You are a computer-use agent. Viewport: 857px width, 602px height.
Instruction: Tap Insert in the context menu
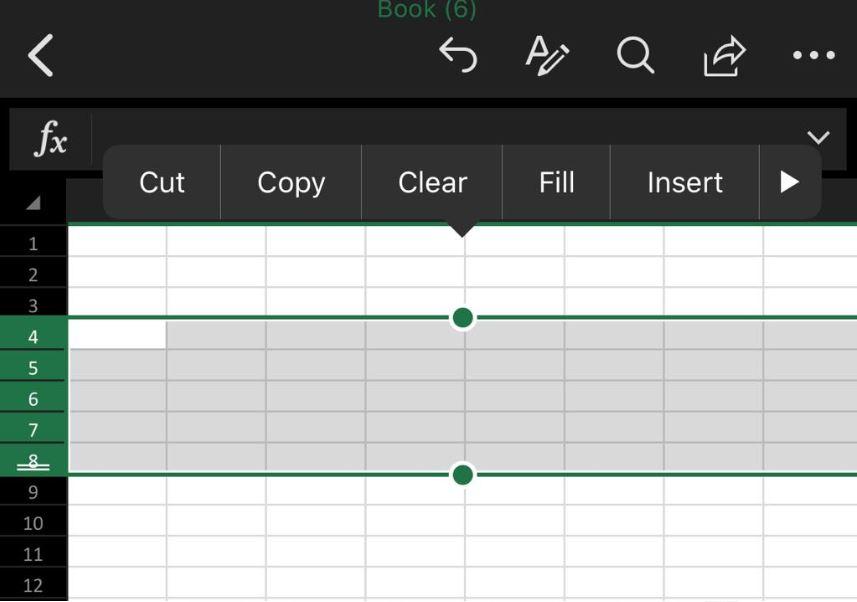click(685, 182)
